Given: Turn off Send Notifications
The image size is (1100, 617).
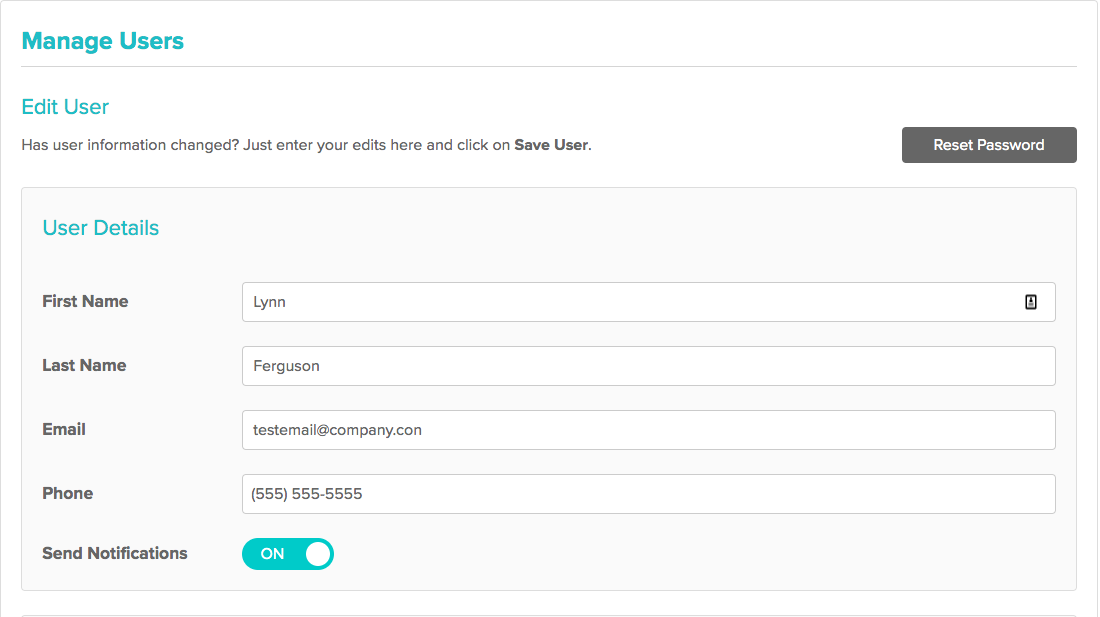Looking at the screenshot, I should pos(288,553).
